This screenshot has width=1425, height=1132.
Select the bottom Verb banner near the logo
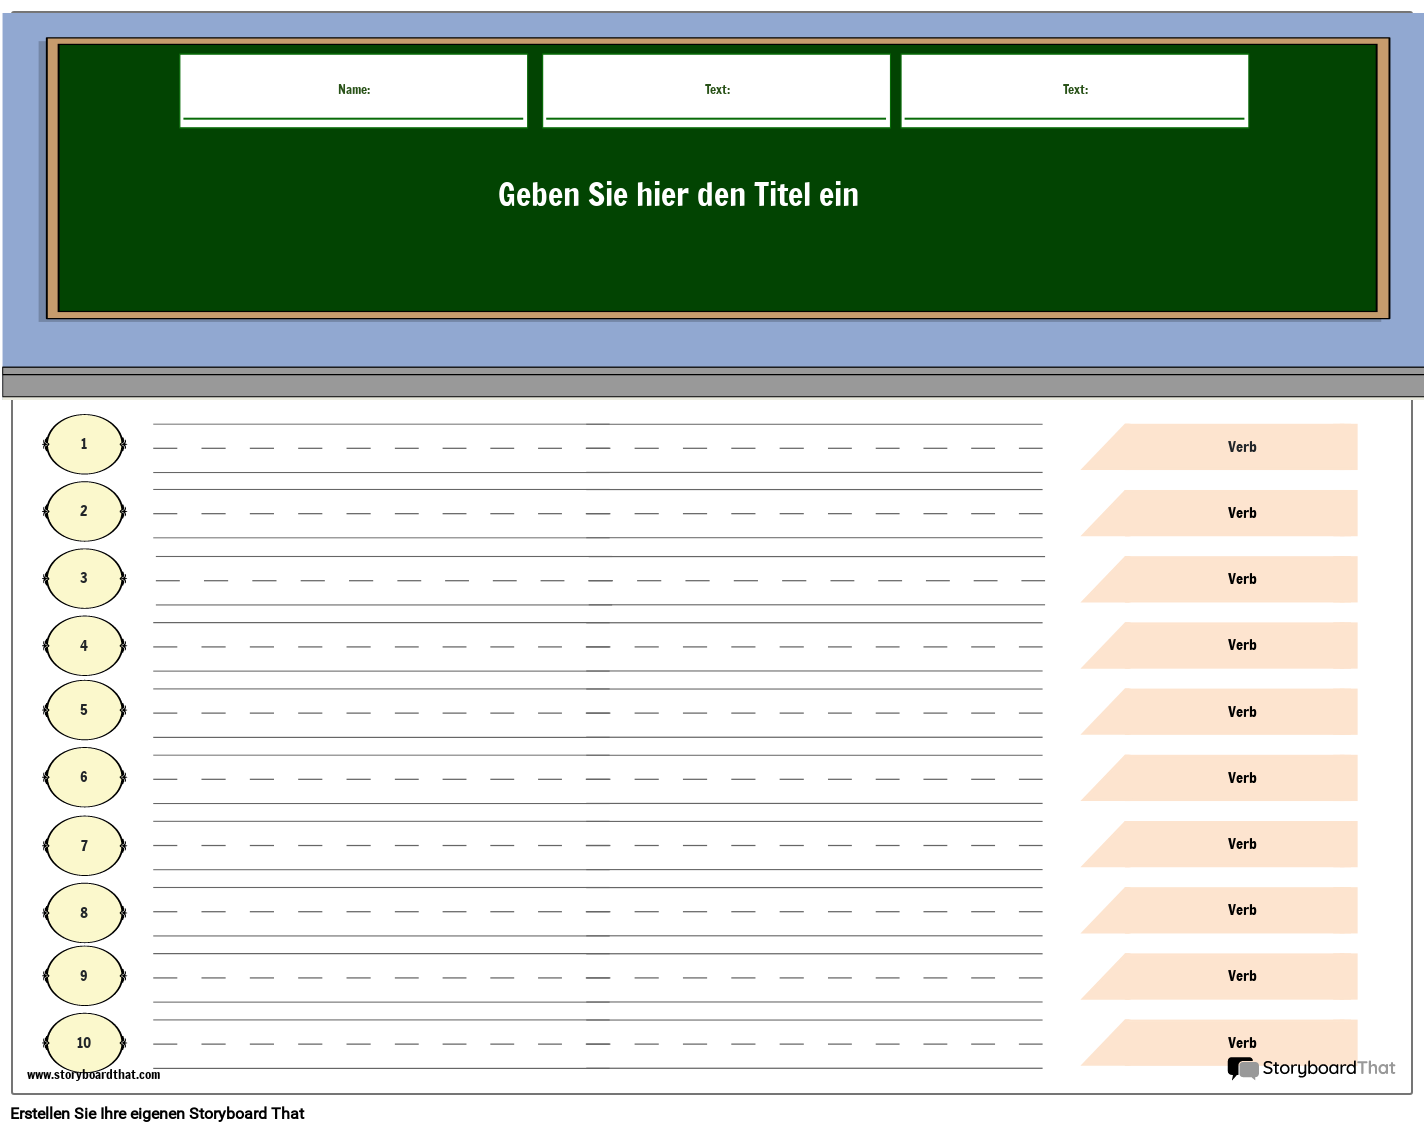point(1241,1042)
